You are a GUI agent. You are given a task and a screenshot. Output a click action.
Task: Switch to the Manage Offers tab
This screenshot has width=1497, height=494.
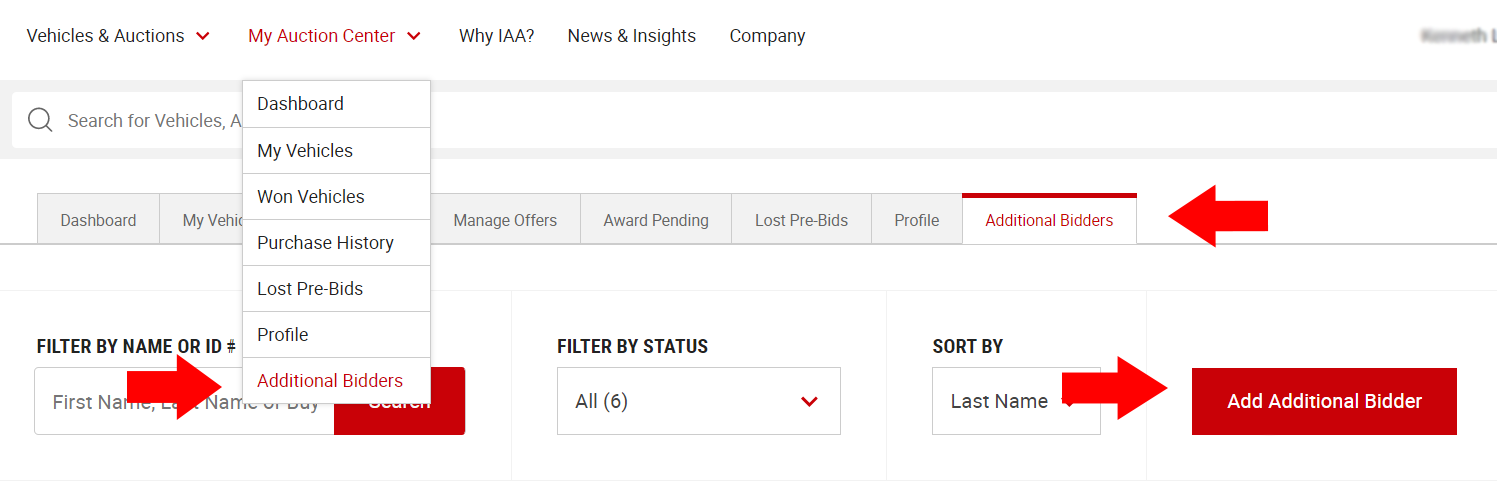tap(505, 220)
